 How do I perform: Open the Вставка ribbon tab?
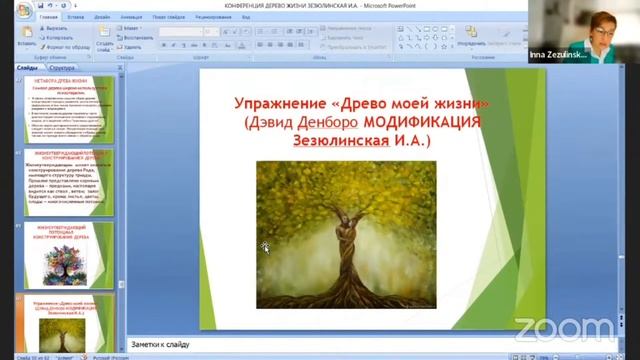pyautogui.click(x=76, y=17)
